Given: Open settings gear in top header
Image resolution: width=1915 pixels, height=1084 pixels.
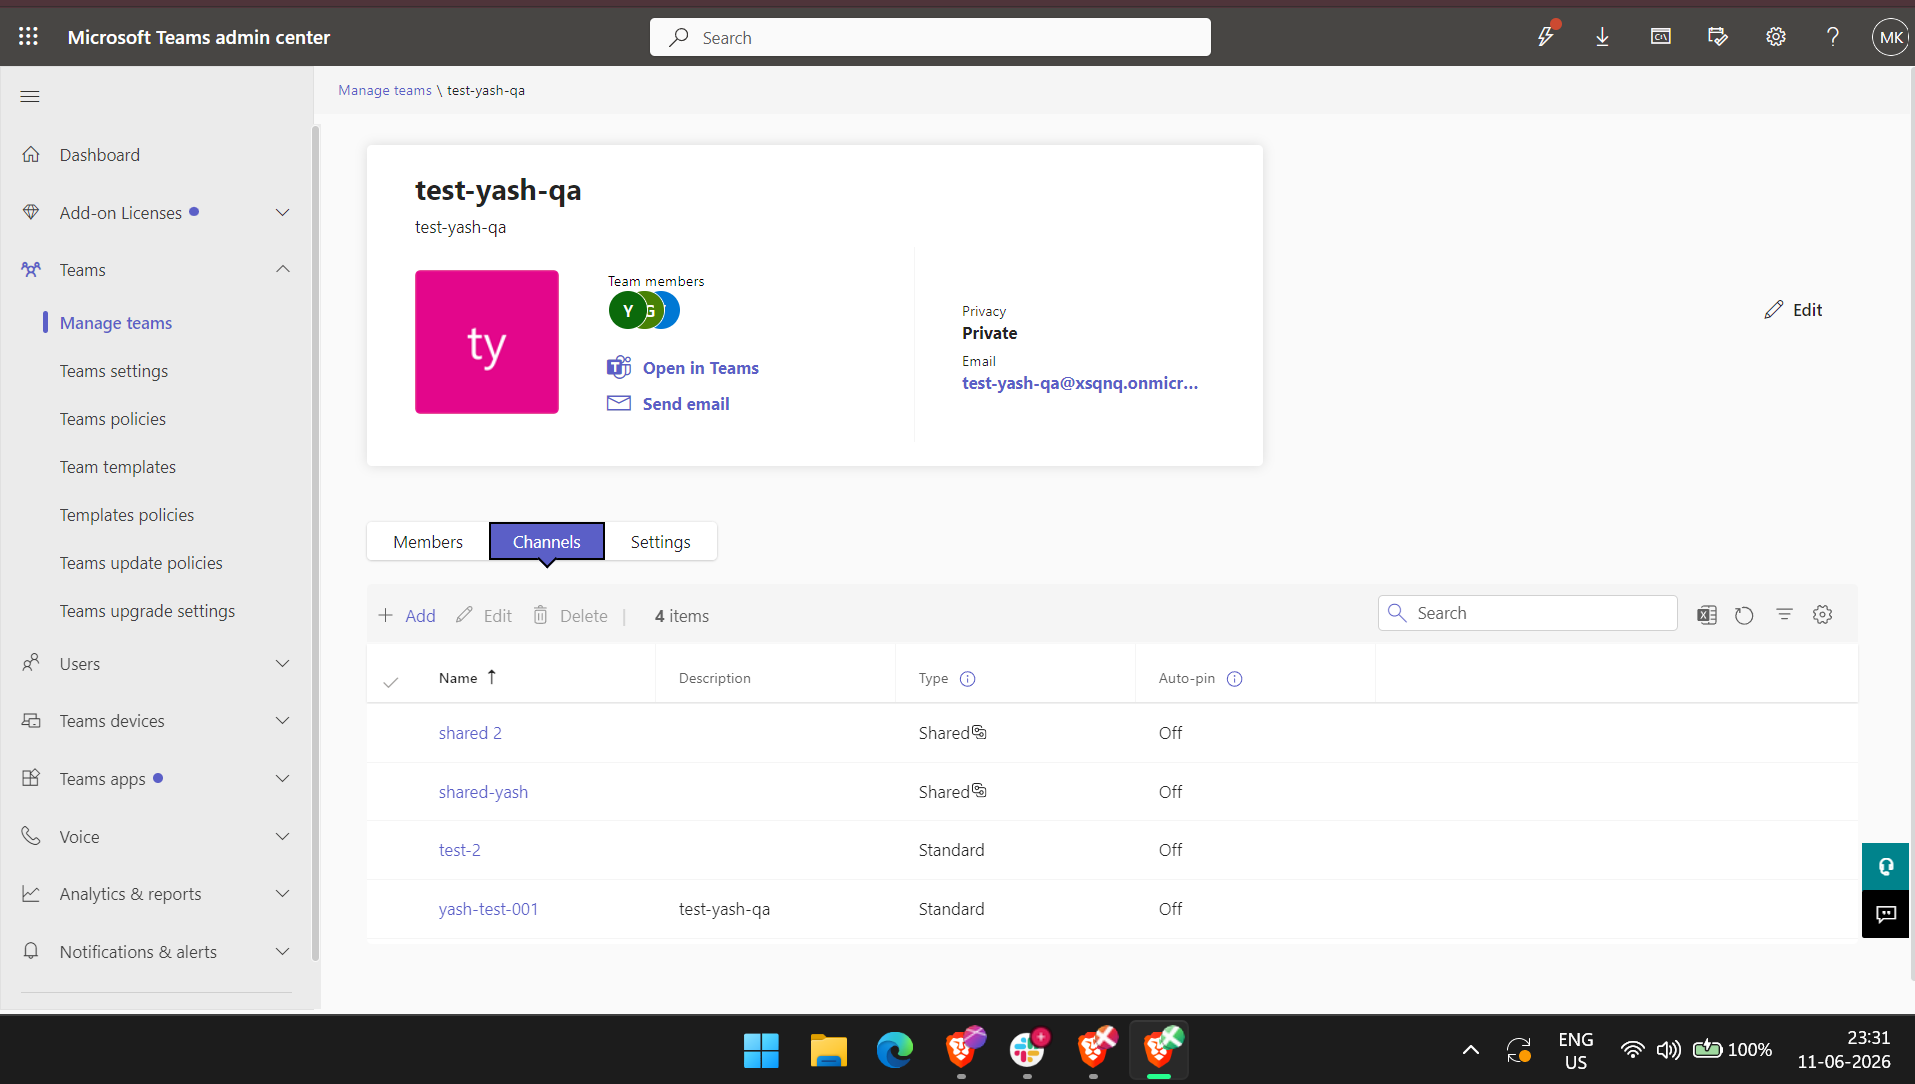Looking at the screenshot, I should pyautogui.click(x=1776, y=37).
